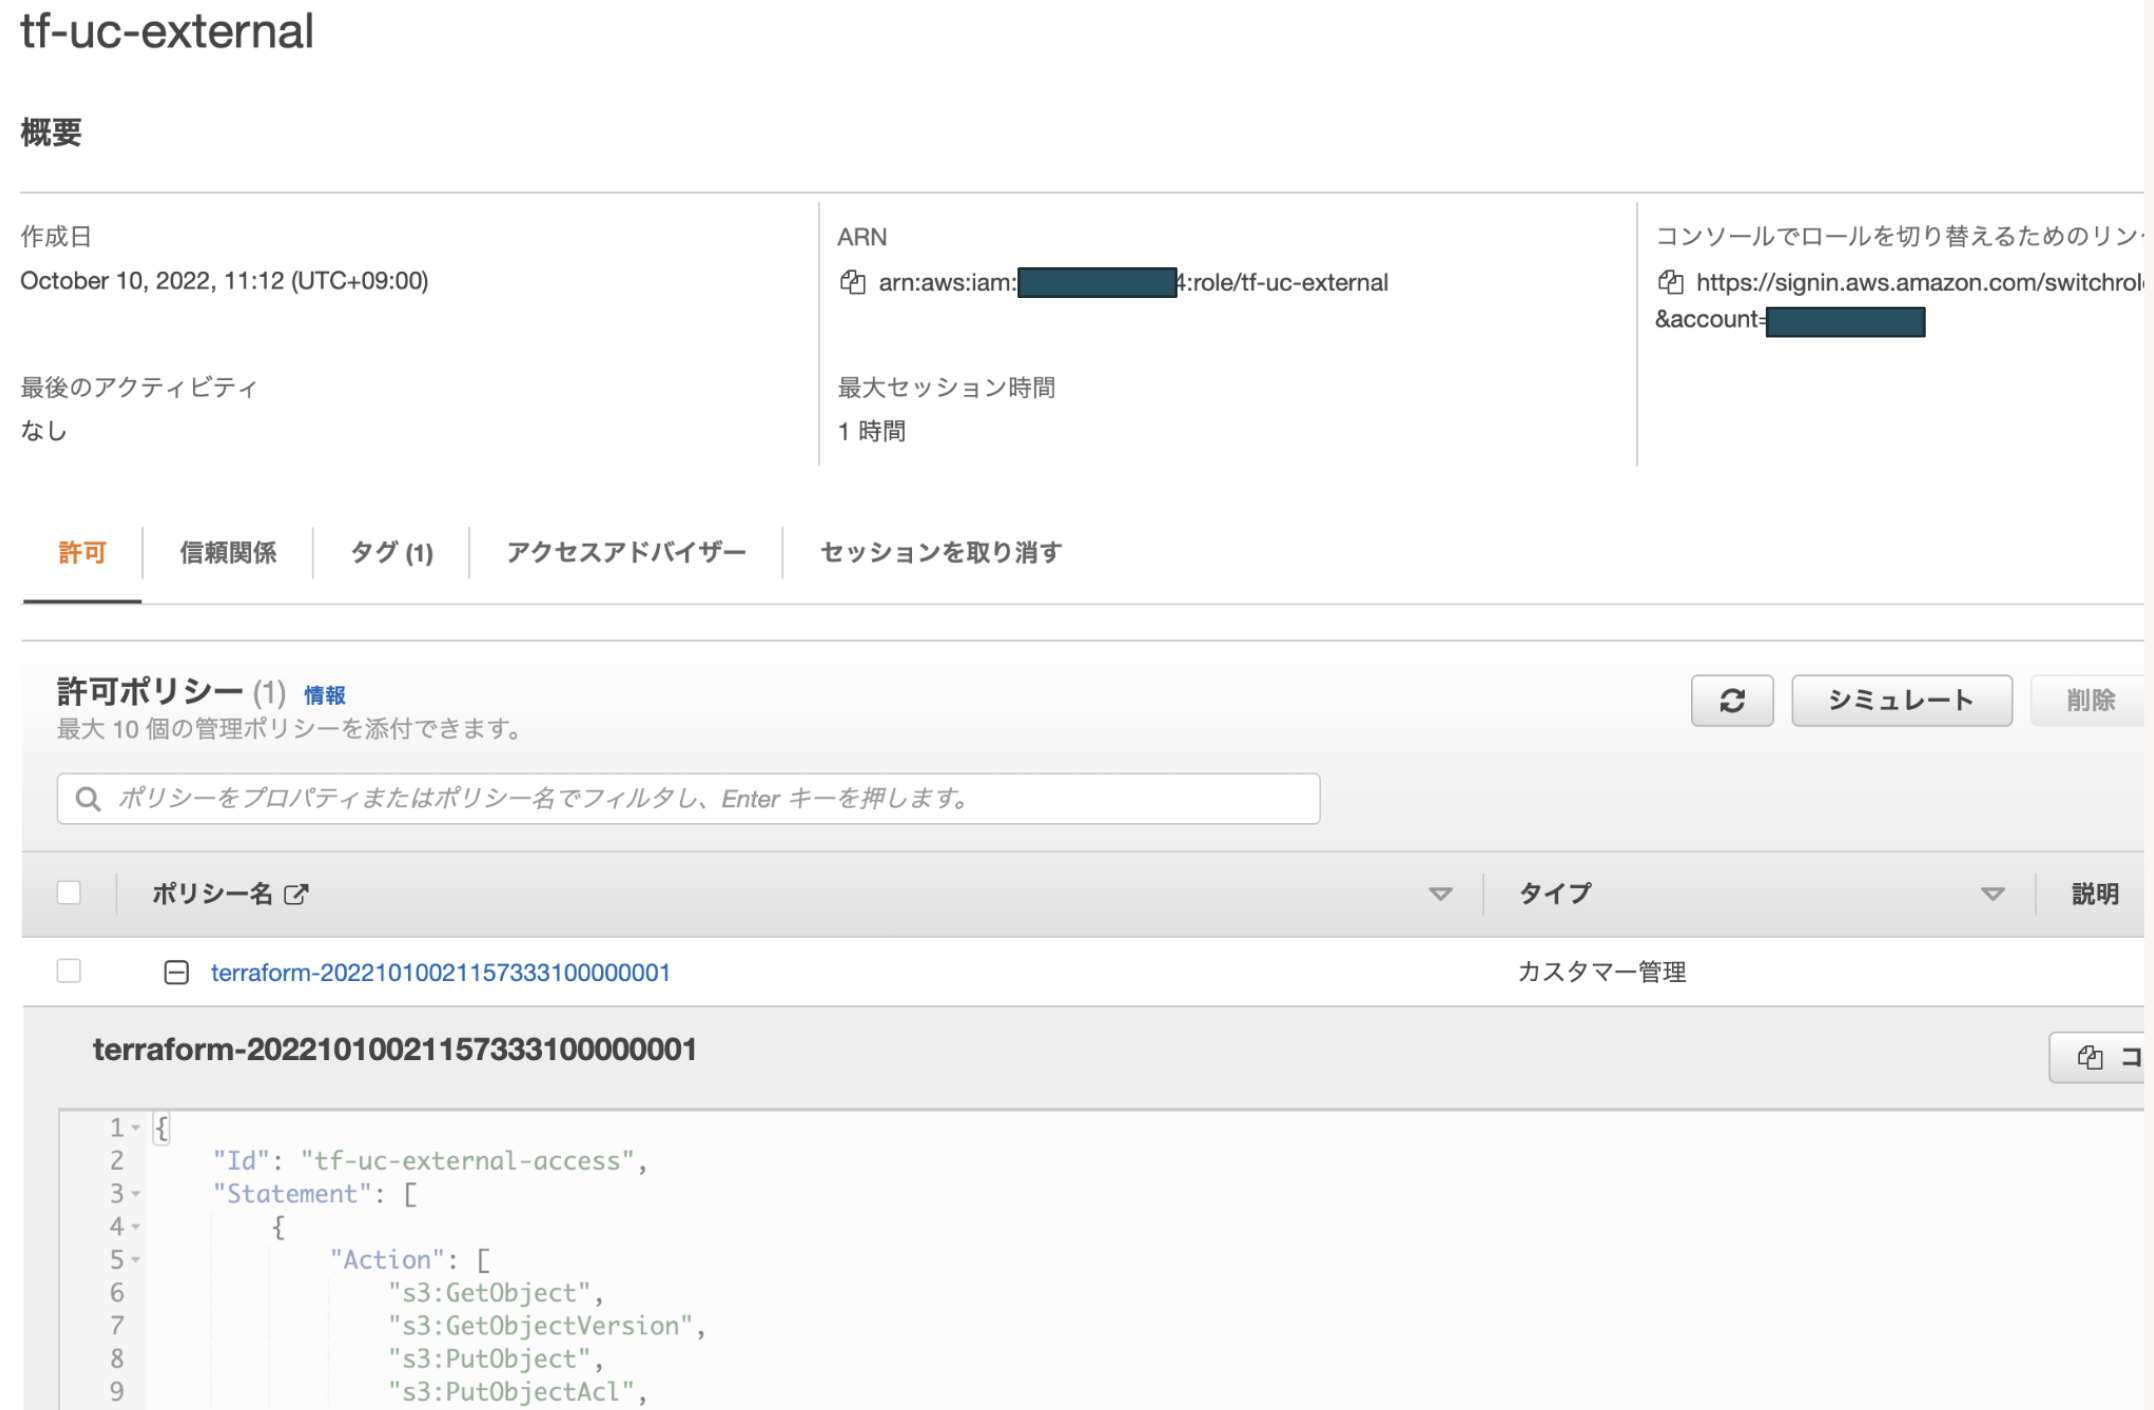The width and height of the screenshot is (2154, 1410).
Task: Click external link icon beside ポリシー名
Action: 296,894
